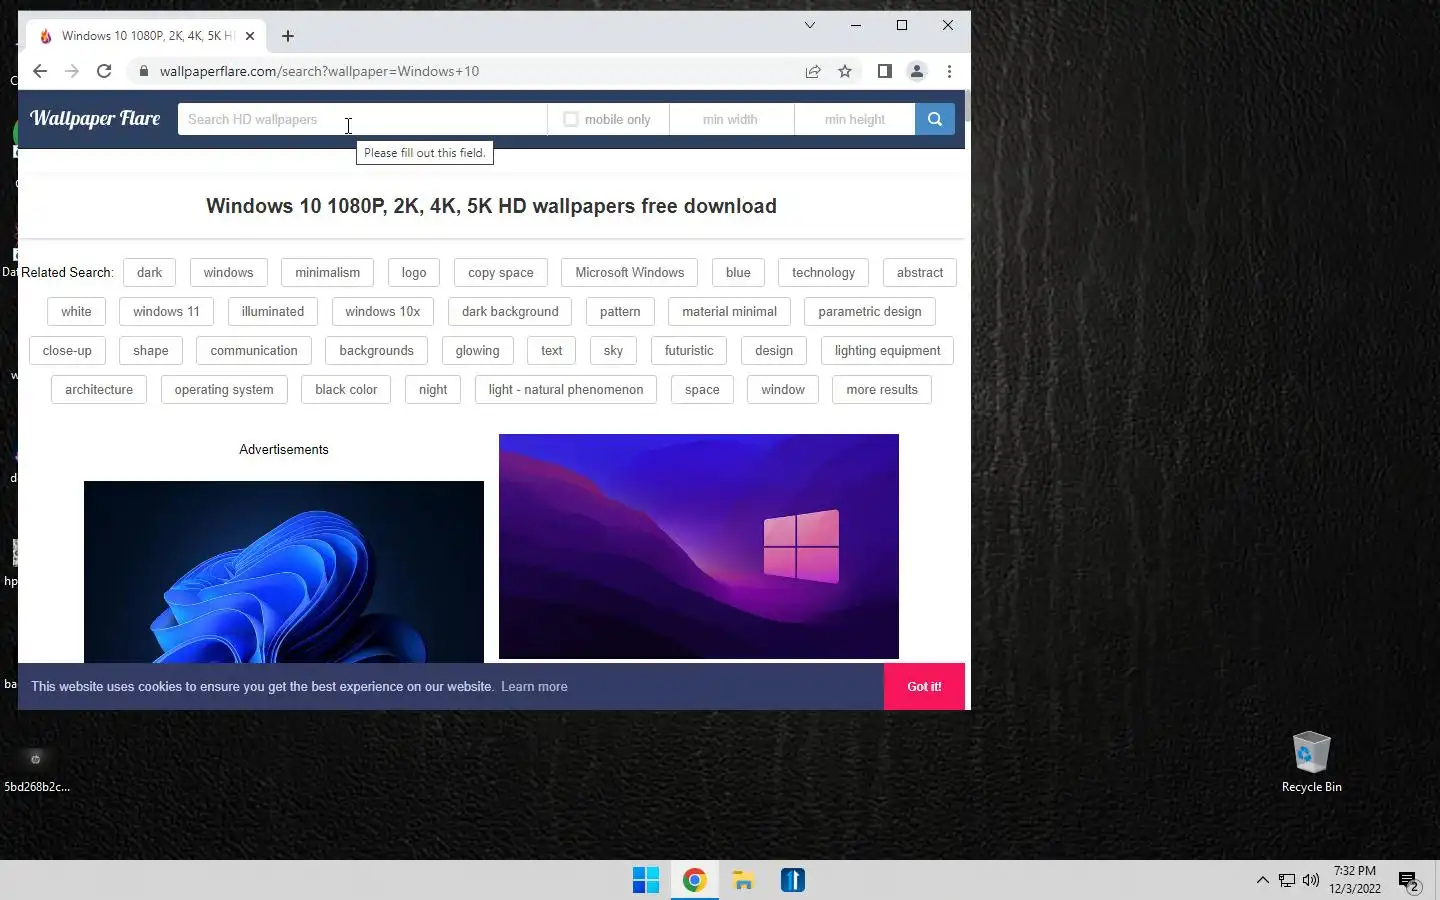Click the material minimal tag
This screenshot has width=1440, height=900.
[x=729, y=311]
